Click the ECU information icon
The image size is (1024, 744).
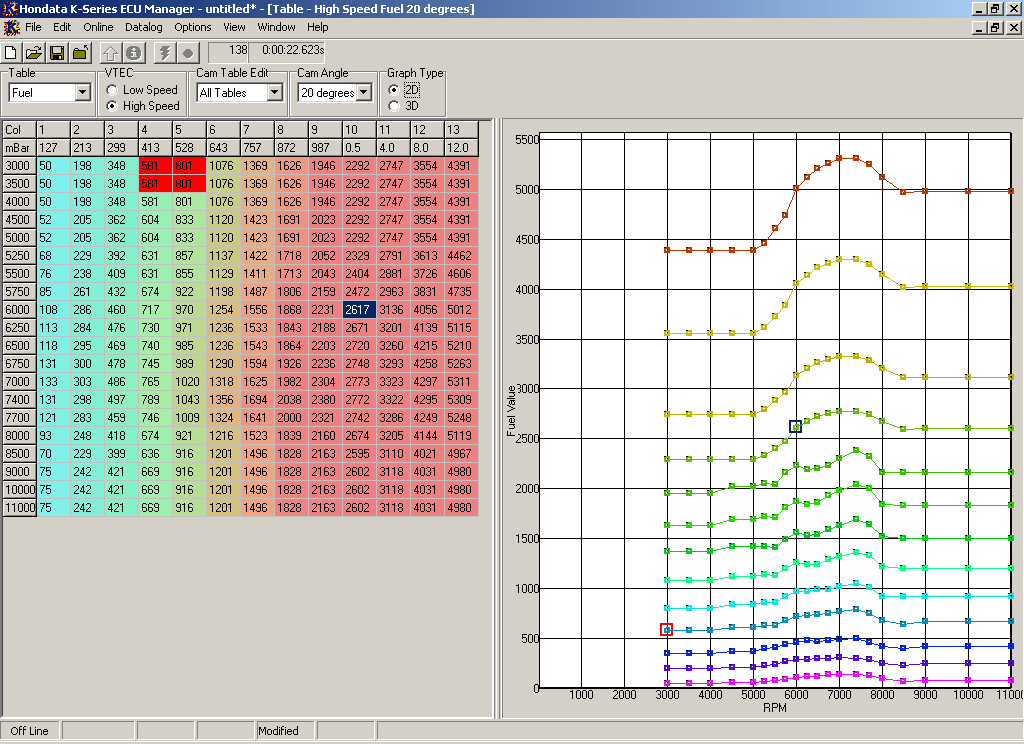tap(133, 53)
